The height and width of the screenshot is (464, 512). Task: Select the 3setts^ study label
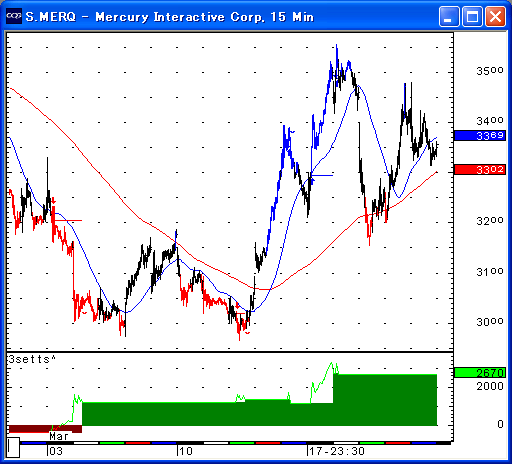32,359
